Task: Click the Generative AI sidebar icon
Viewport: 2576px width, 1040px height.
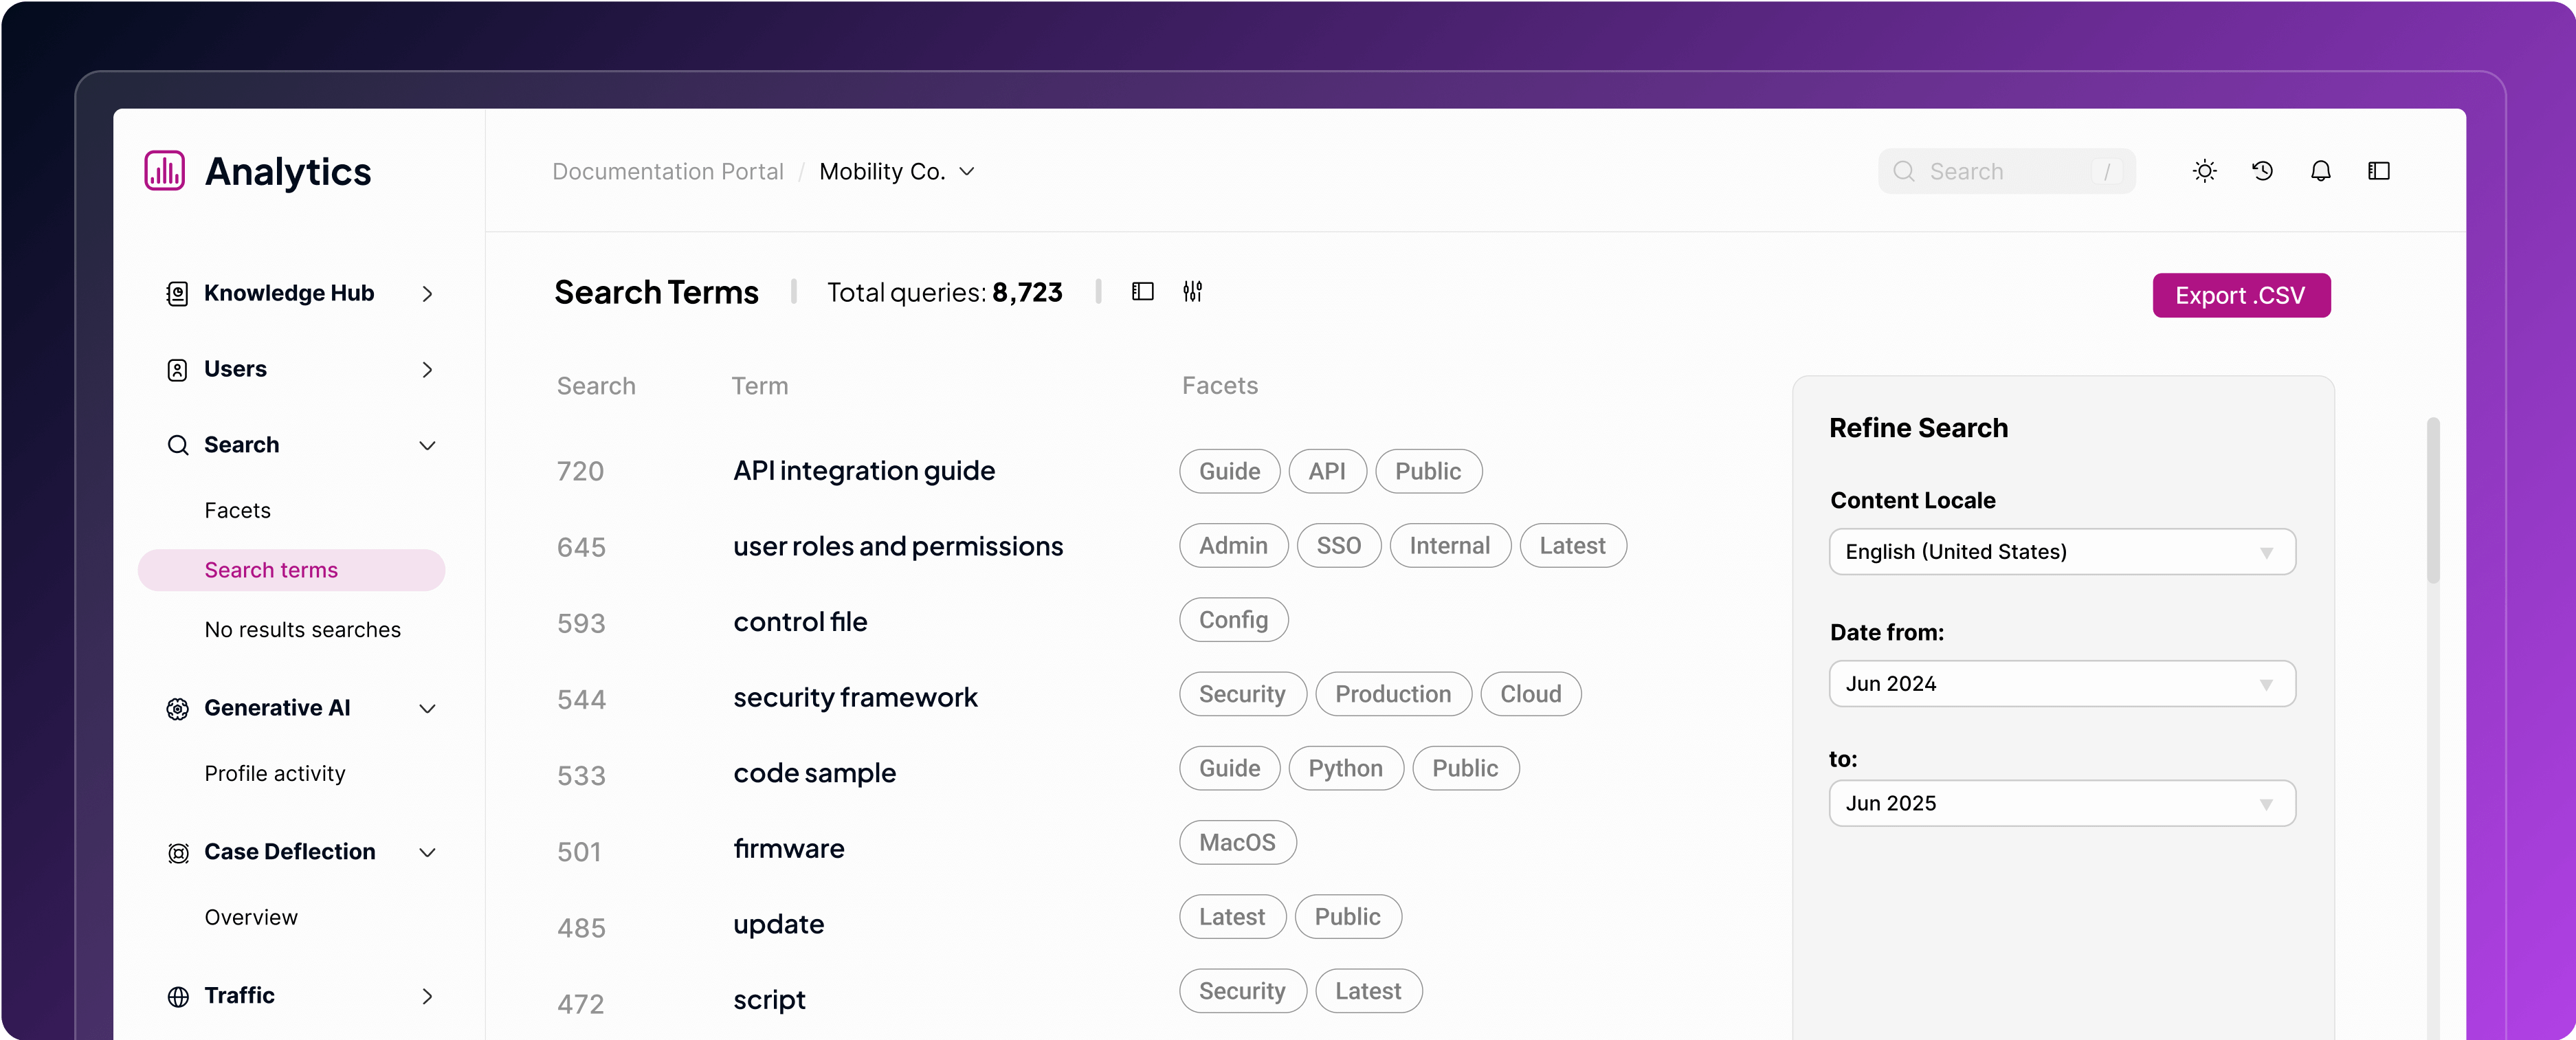Action: 177,709
